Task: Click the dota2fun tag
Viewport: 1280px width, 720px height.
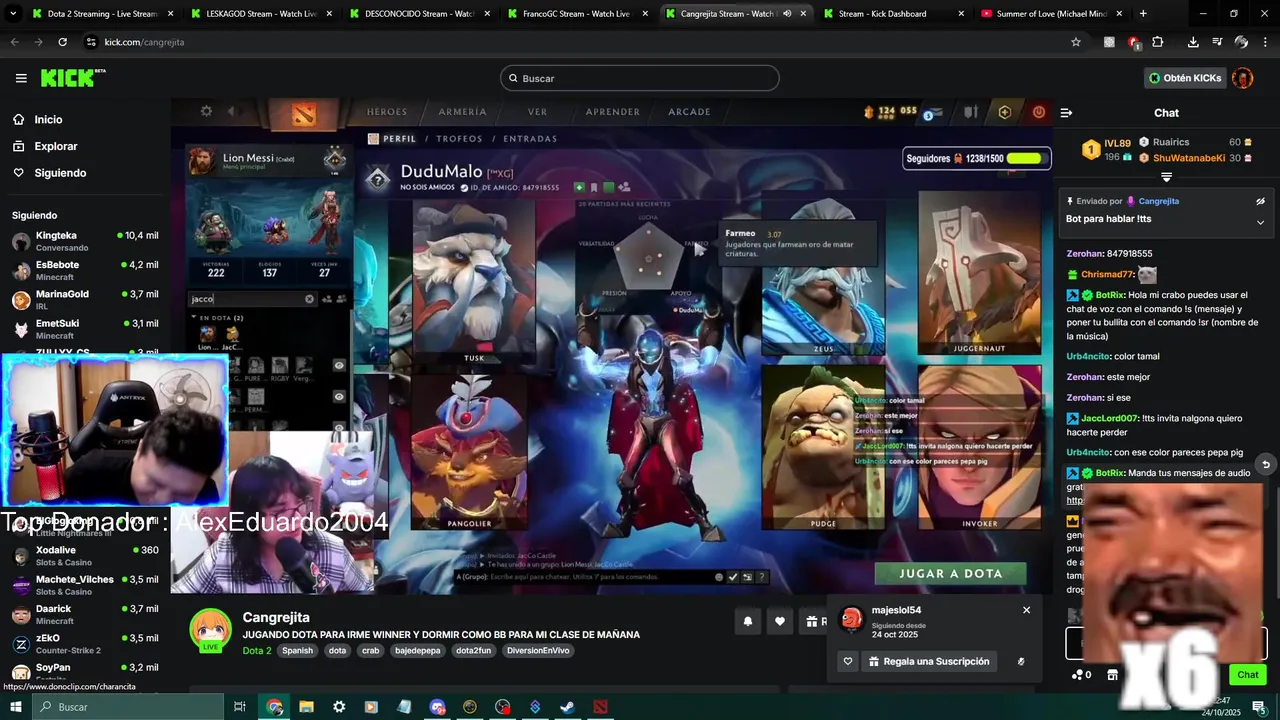Action: point(474,651)
